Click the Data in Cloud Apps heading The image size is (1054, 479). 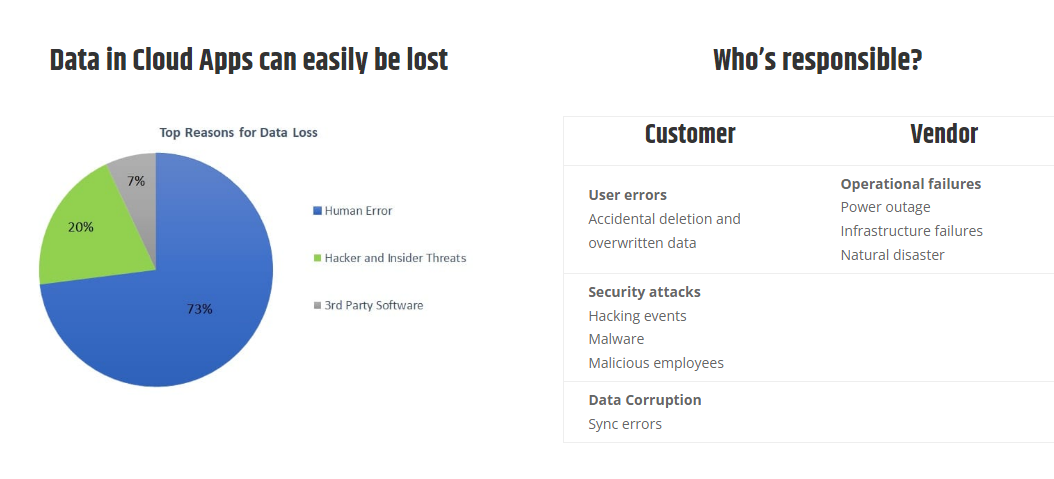point(249,61)
